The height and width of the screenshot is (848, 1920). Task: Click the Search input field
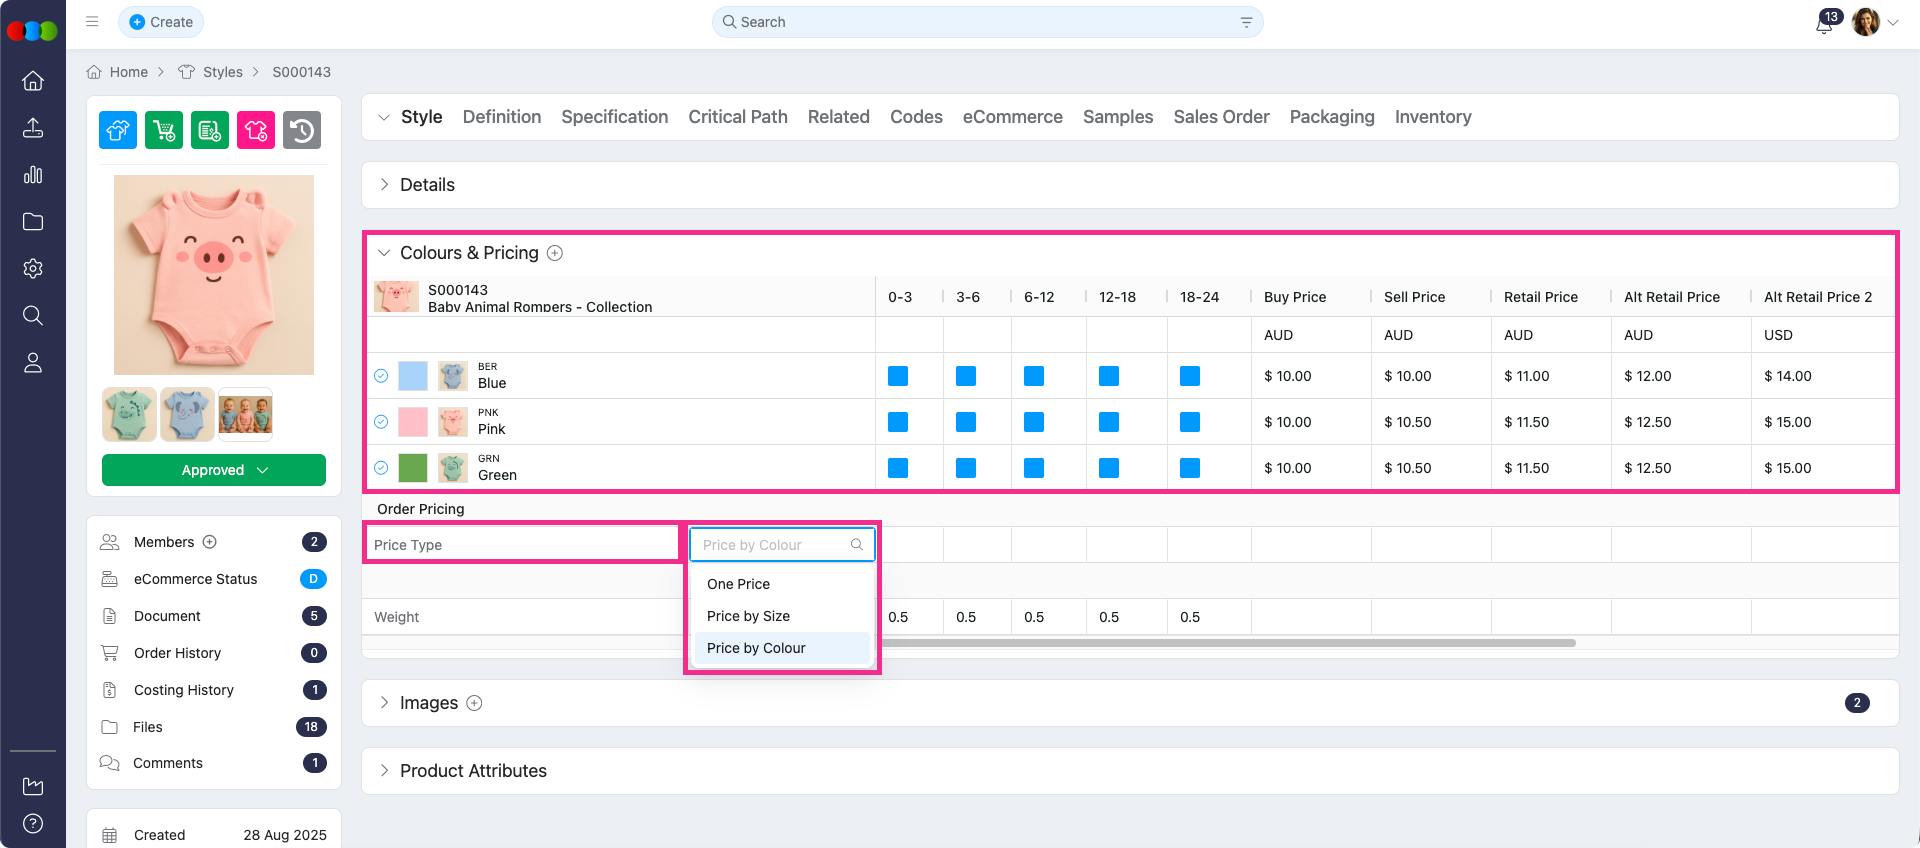point(985,22)
